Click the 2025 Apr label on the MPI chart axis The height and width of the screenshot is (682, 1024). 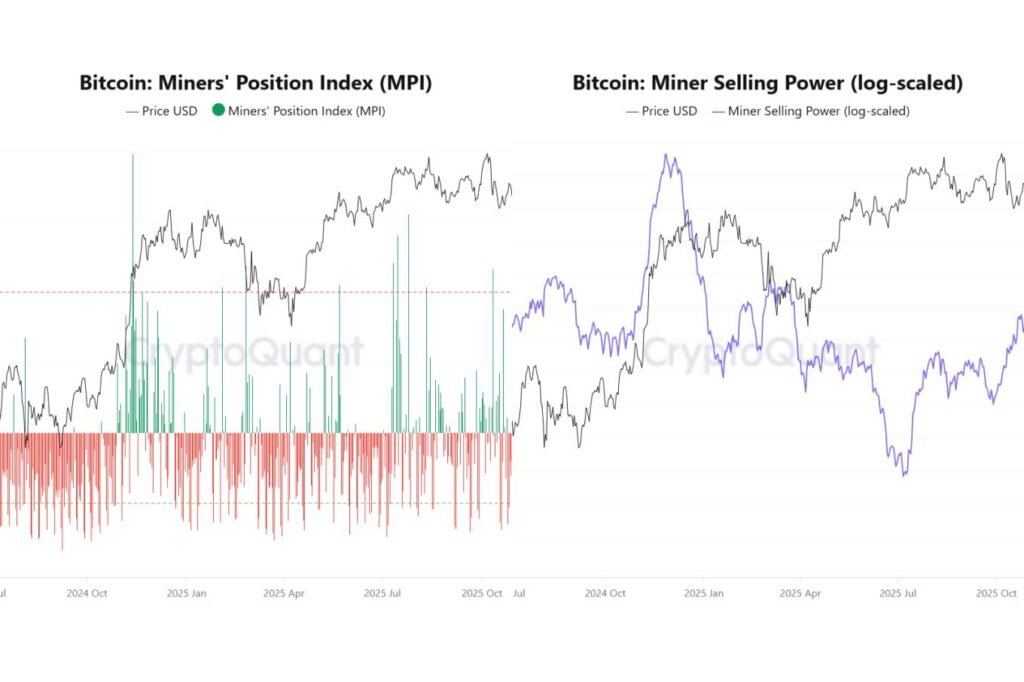point(283,593)
